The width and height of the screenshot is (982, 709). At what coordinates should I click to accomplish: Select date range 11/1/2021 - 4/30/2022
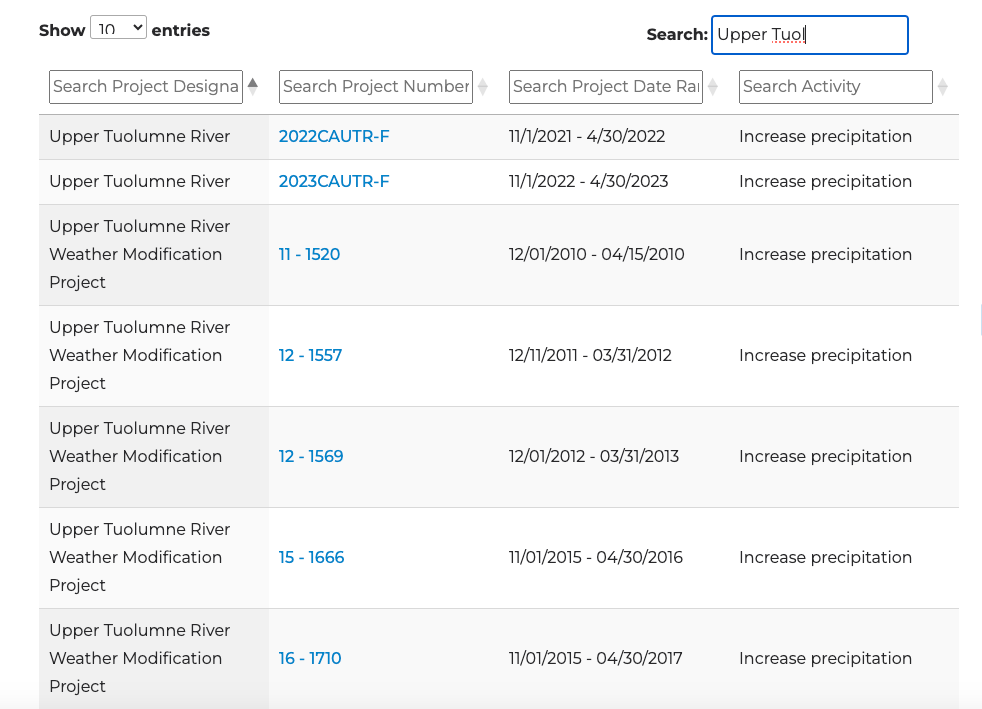[x=587, y=137]
